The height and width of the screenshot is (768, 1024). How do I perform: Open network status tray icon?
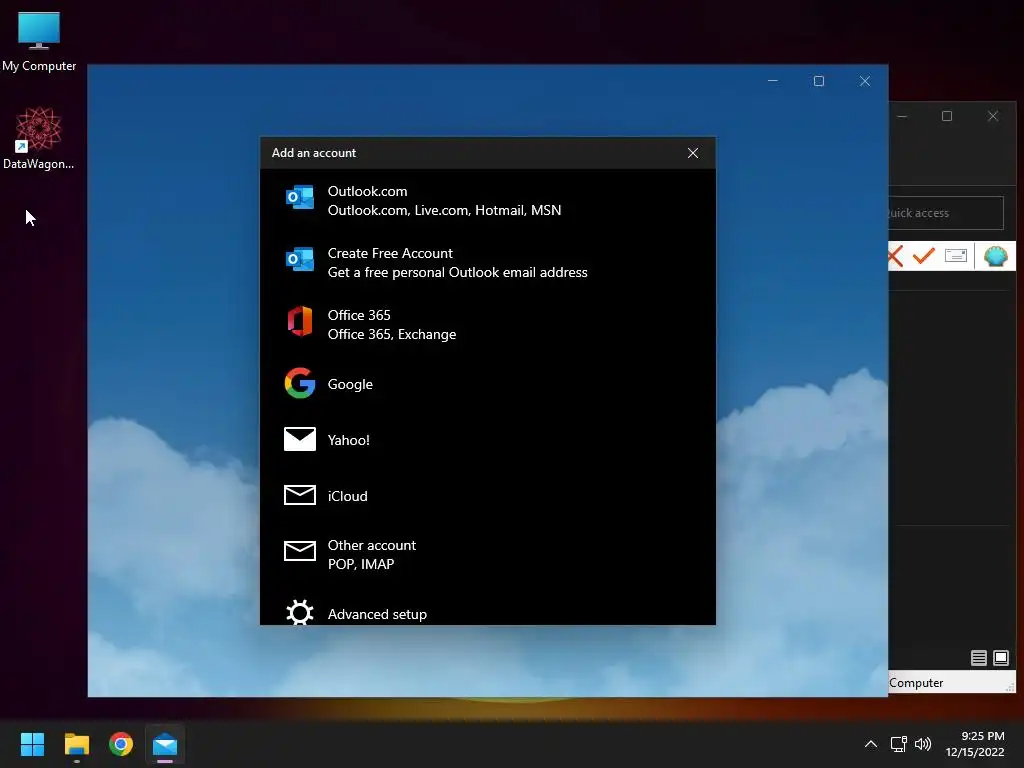pyautogui.click(x=899, y=744)
